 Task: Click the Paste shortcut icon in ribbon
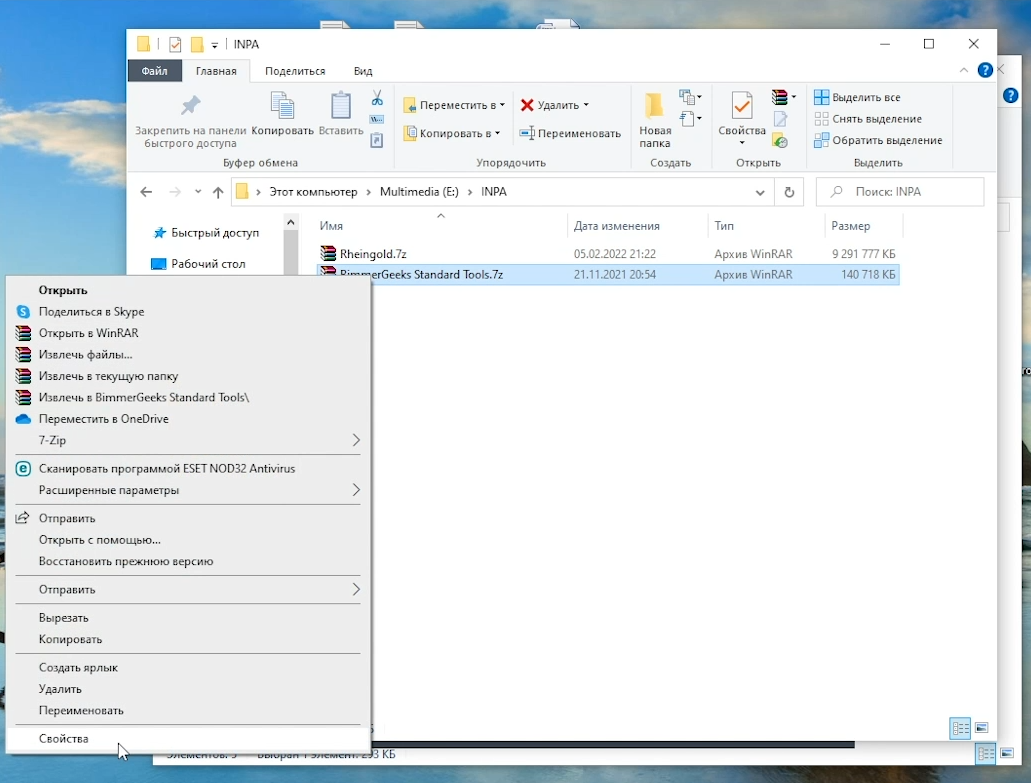(377, 140)
